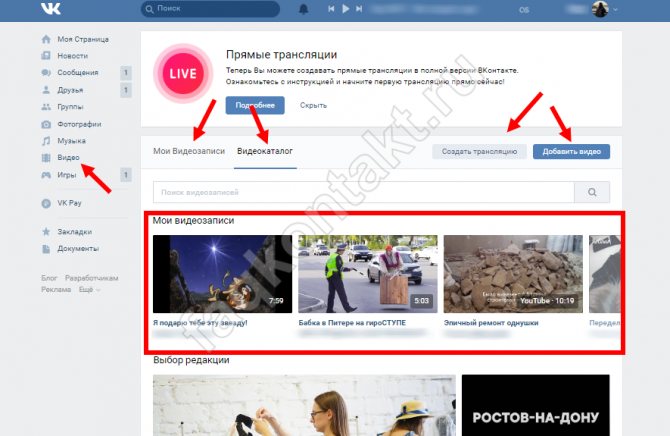Click the Друзья counter badge
Viewport: 670px width, 436px height.
[126, 90]
